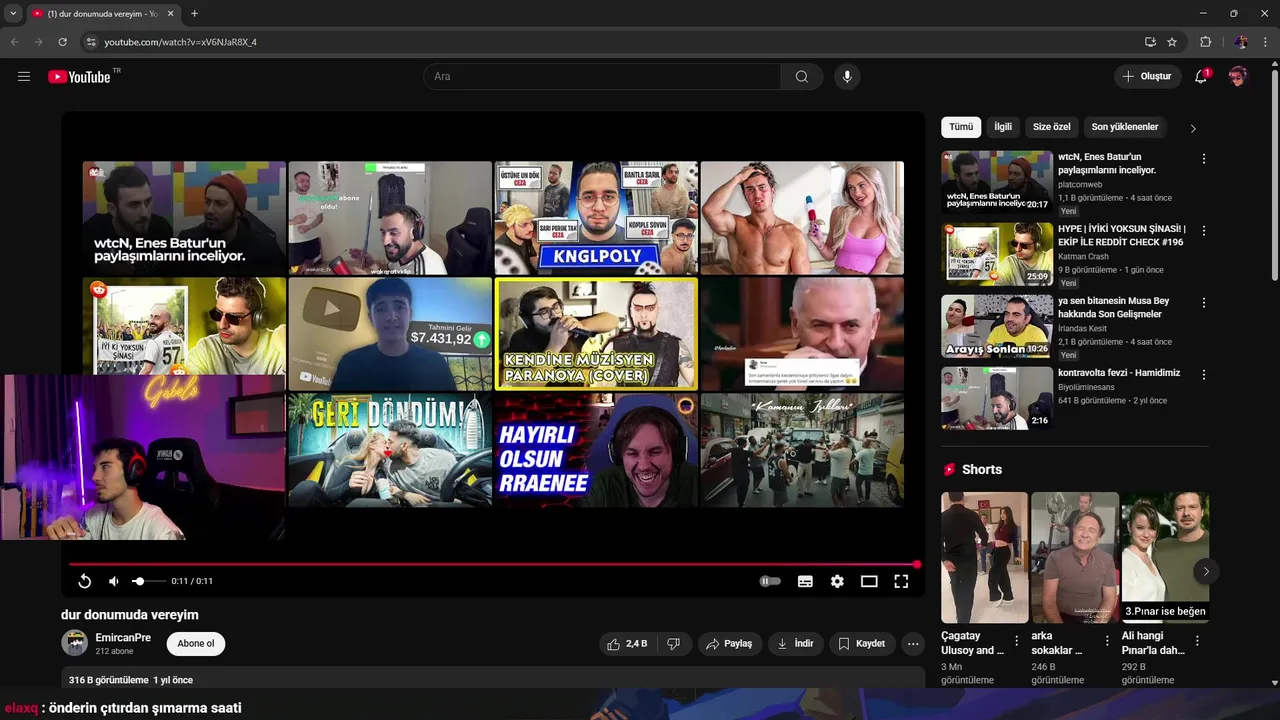Close the dur donumuda vereyim tab
The image size is (1280, 720).
[x=171, y=14]
